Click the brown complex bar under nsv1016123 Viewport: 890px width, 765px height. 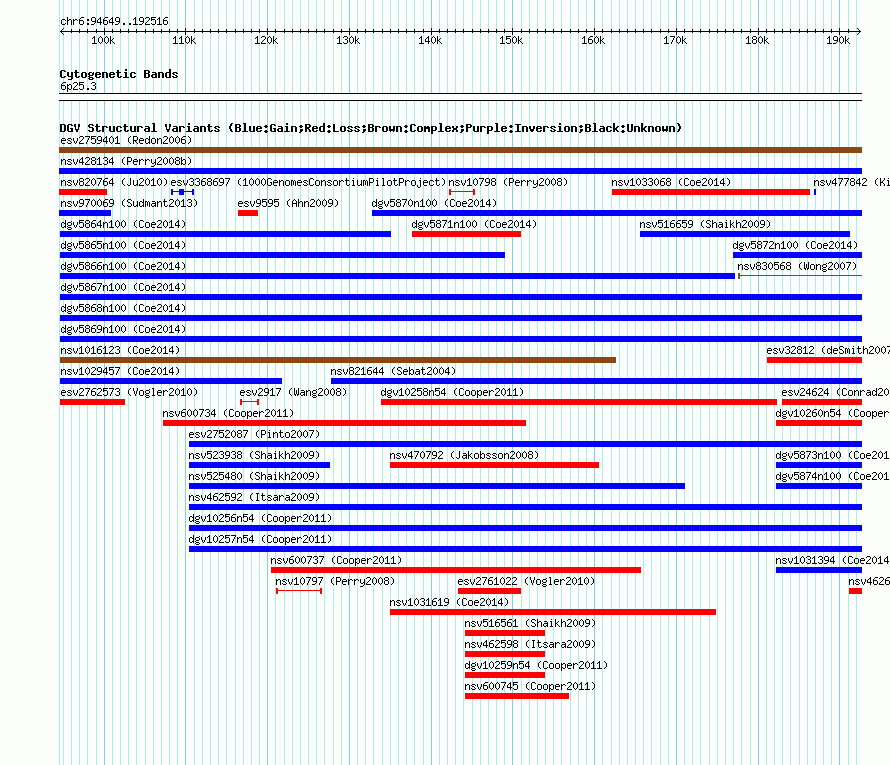click(337, 360)
